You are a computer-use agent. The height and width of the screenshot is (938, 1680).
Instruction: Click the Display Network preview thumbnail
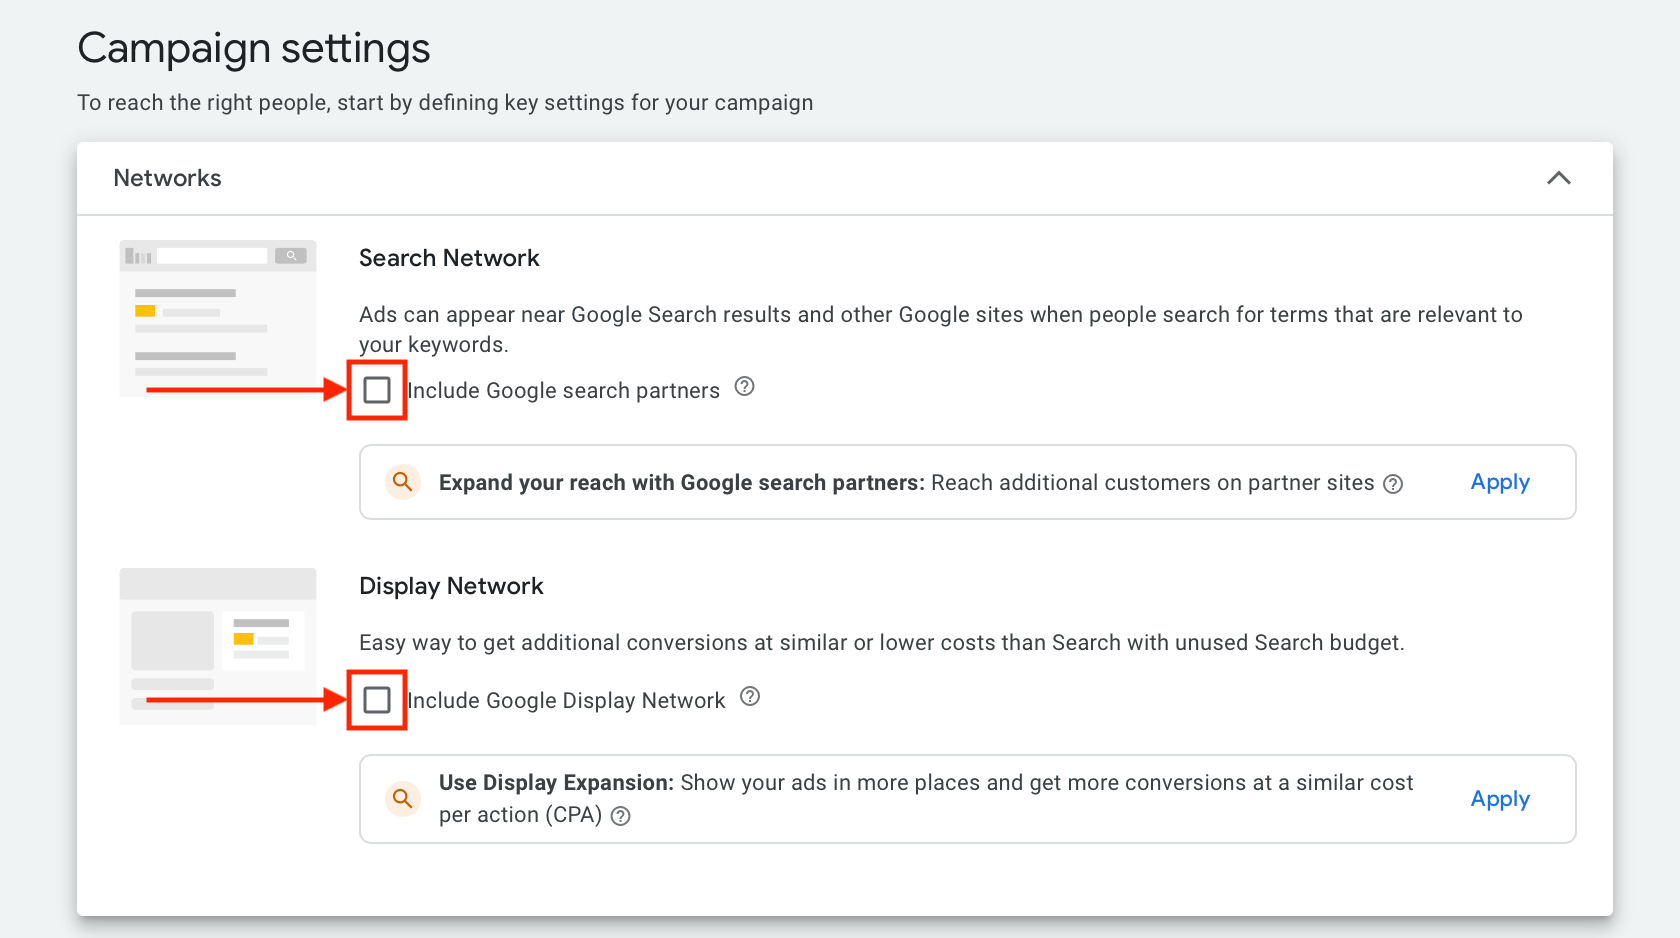(217, 646)
